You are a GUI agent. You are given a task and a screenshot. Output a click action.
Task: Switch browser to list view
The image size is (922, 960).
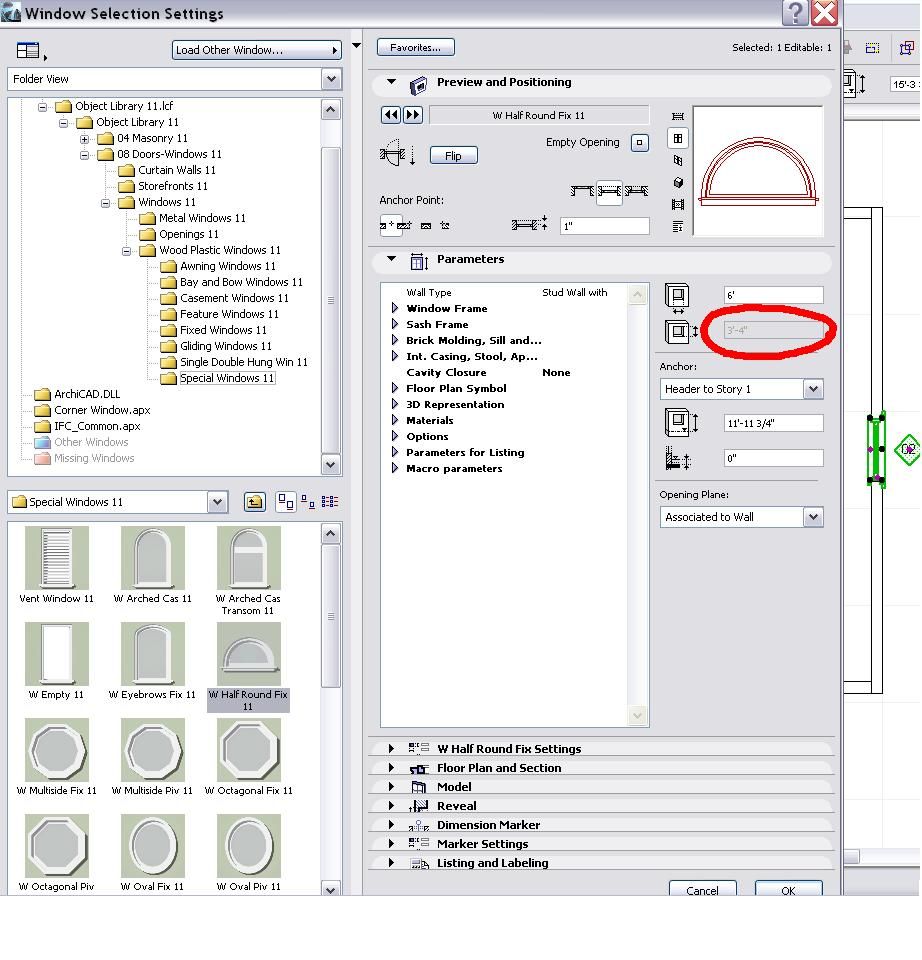pyautogui.click(x=329, y=502)
